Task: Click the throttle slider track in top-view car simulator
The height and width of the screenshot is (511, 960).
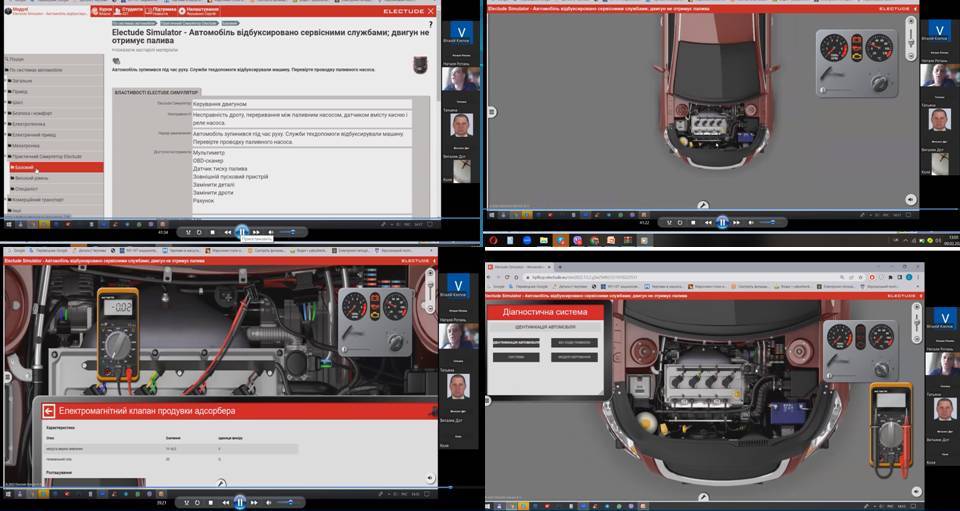Action: click(x=838, y=90)
